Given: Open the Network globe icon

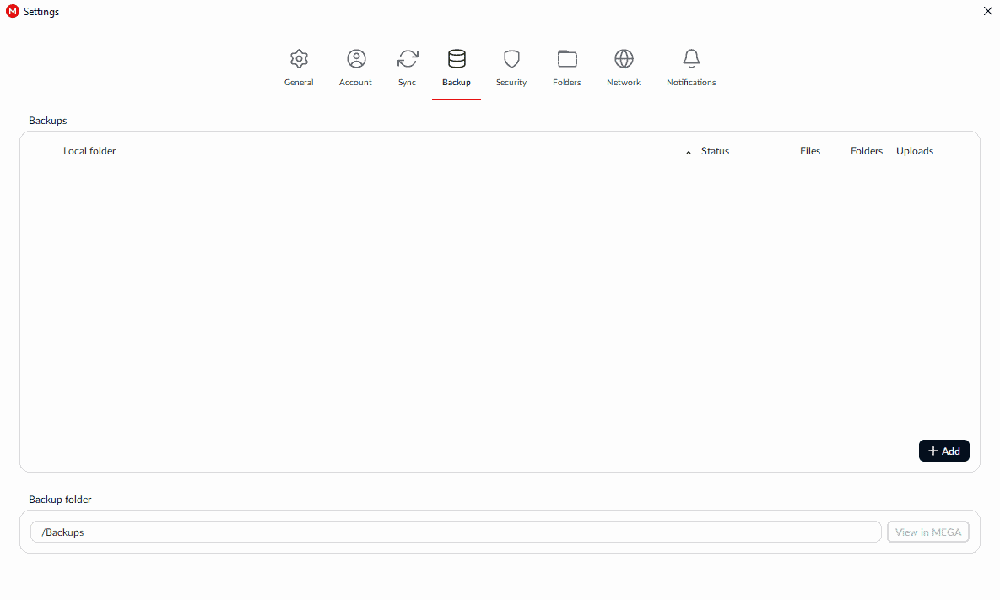Looking at the screenshot, I should coord(624,59).
